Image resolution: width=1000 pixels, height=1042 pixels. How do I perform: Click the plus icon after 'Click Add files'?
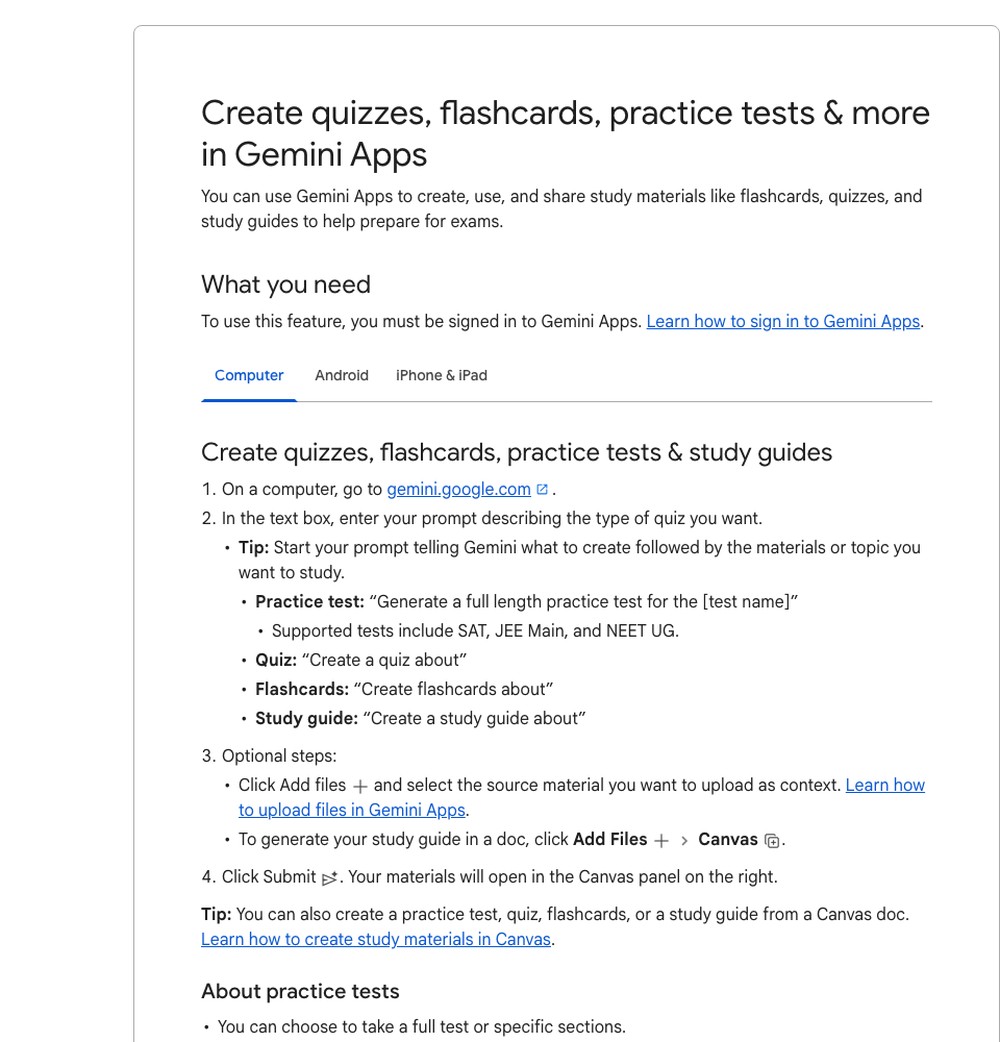(x=360, y=786)
